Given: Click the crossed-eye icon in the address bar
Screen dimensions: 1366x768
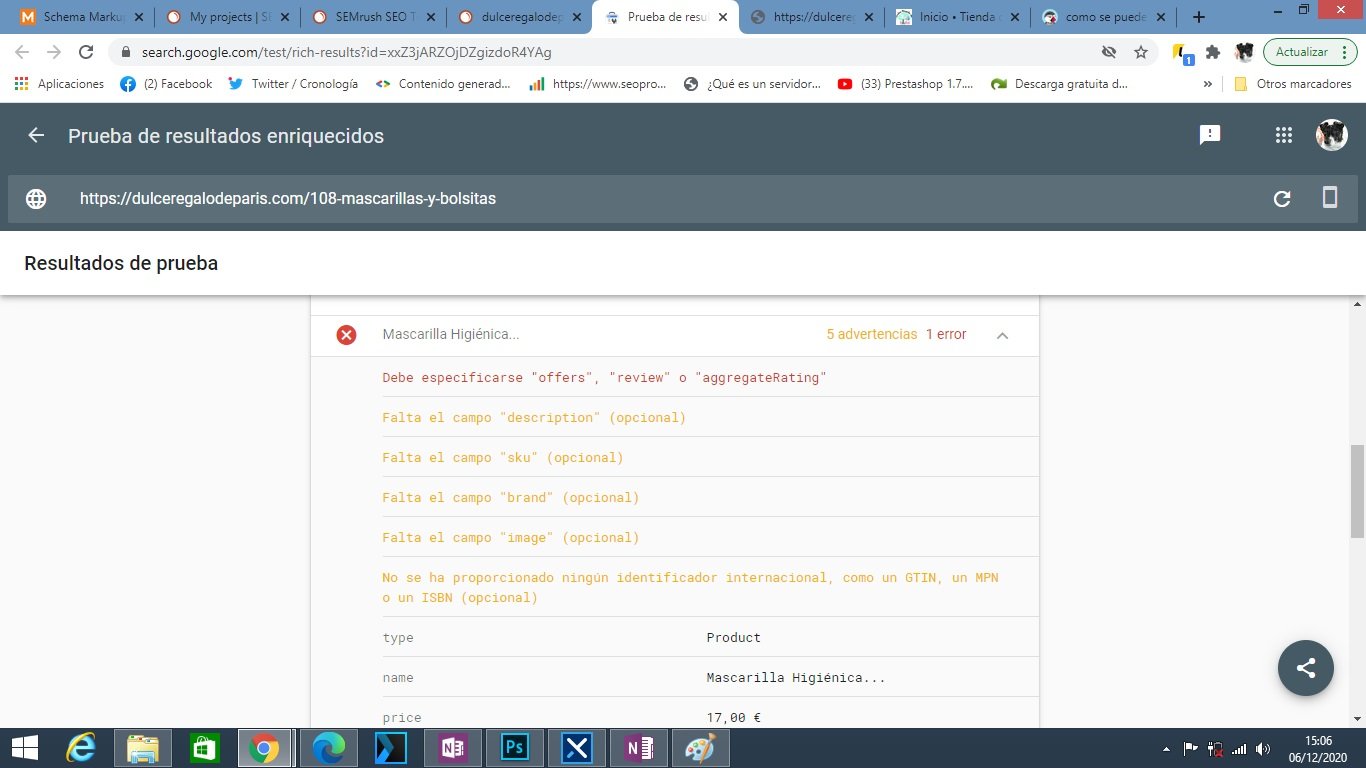Looking at the screenshot, I should click(x=1109, y=52).
